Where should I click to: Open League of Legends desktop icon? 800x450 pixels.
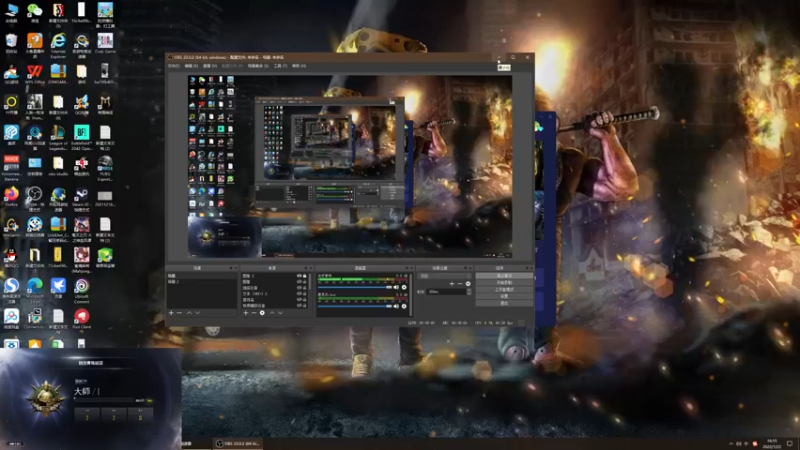click(x=58, y=137)
